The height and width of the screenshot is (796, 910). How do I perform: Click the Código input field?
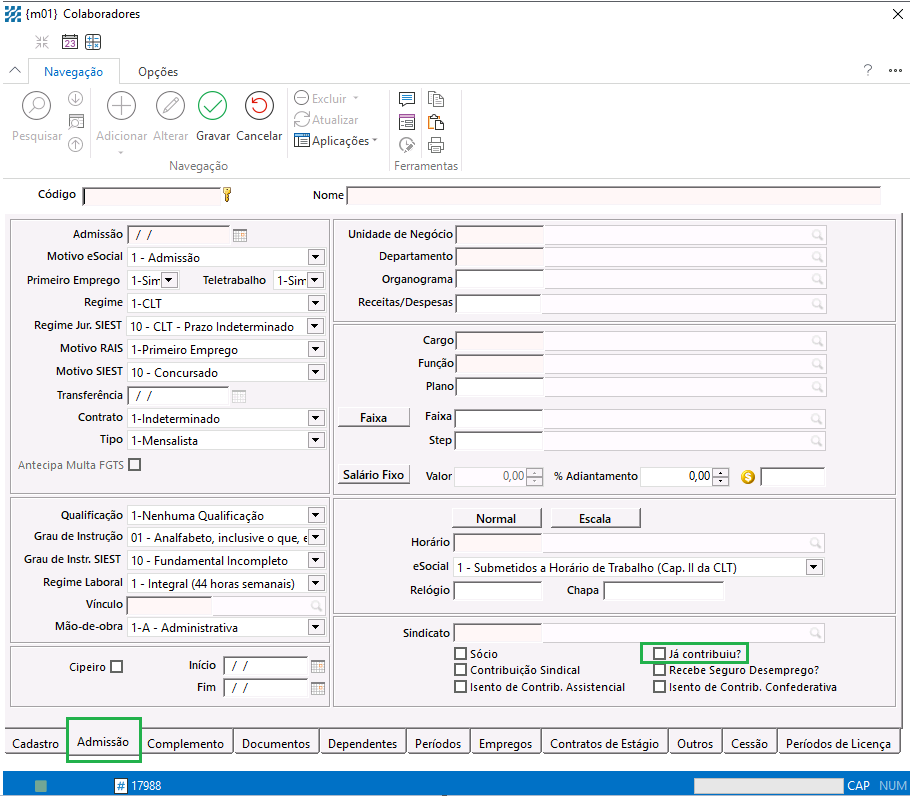[151, 196]
